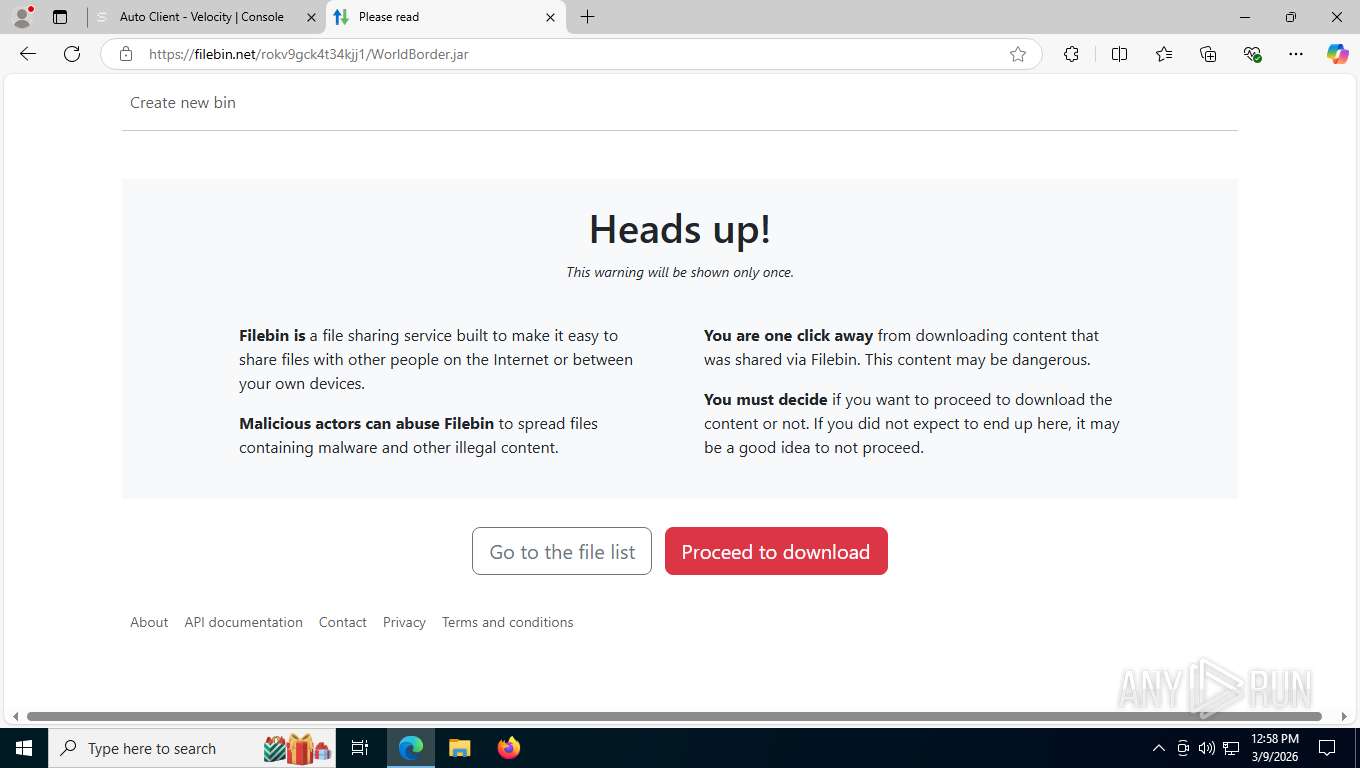Open Task View on taskbar
1360x768 pixels.
tap(360, 748)
